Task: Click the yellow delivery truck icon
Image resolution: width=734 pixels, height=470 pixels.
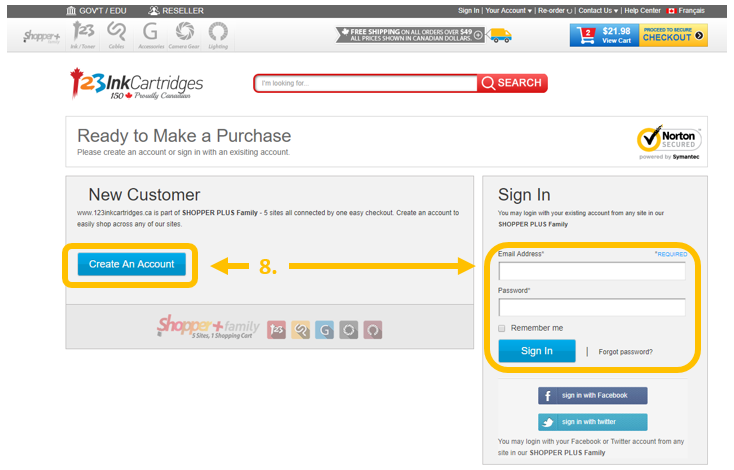Action: (x=499, y=36)
